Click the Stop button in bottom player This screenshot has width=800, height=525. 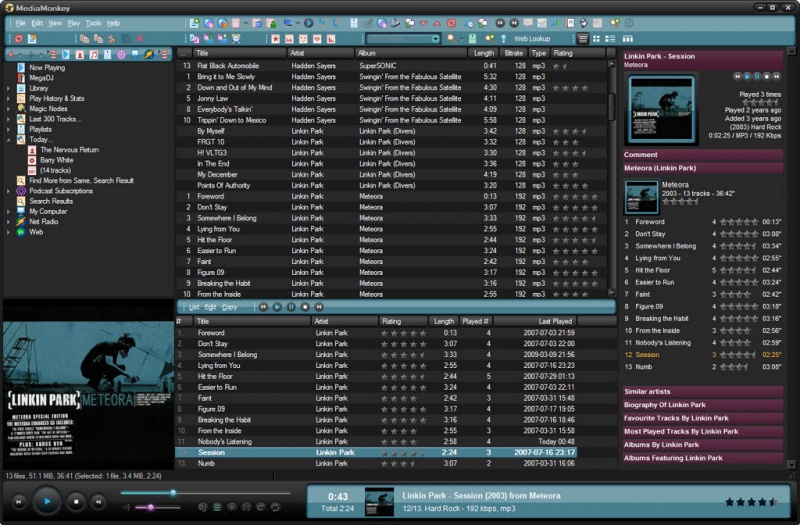(x=76, y=502)
